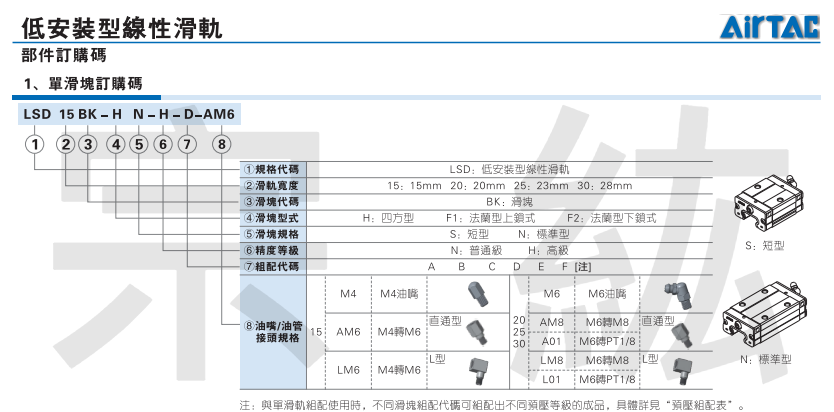Click the circled number 8 marker
The image size is (834, 412).
(222, 145)
